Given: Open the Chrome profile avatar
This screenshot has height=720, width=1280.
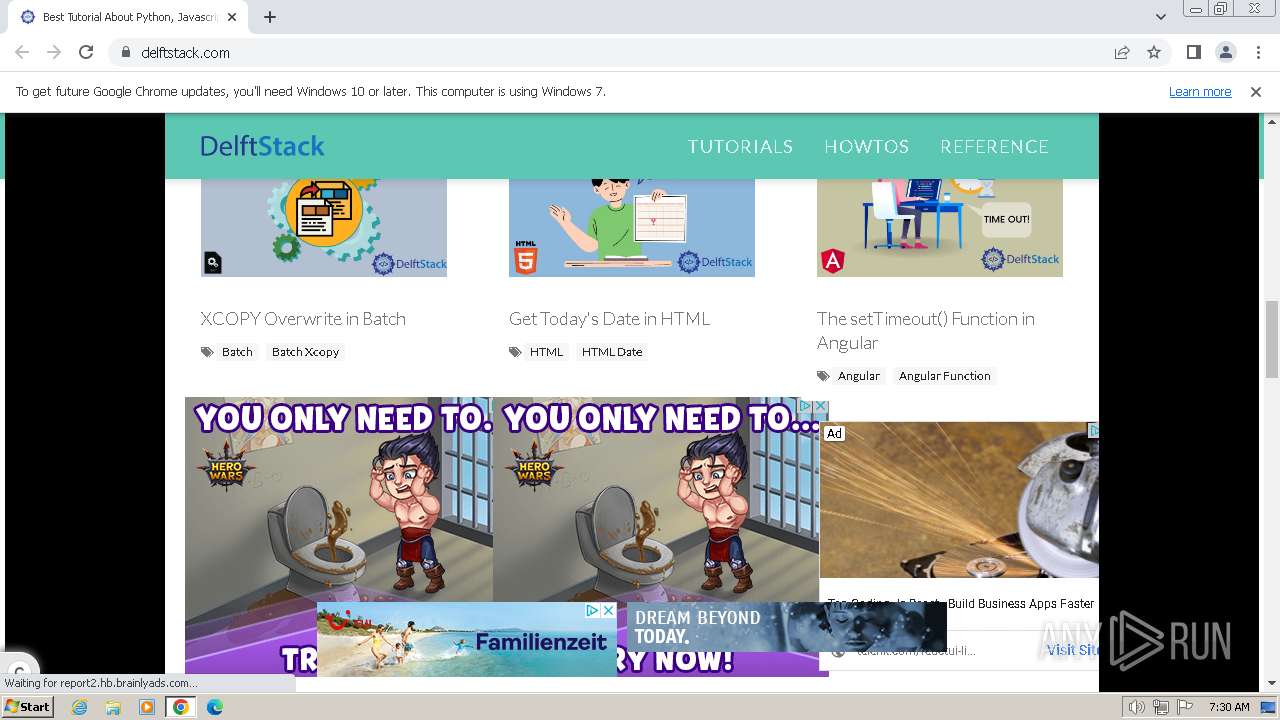Looking at the screenshot, I should click(x=1225, y=52).
